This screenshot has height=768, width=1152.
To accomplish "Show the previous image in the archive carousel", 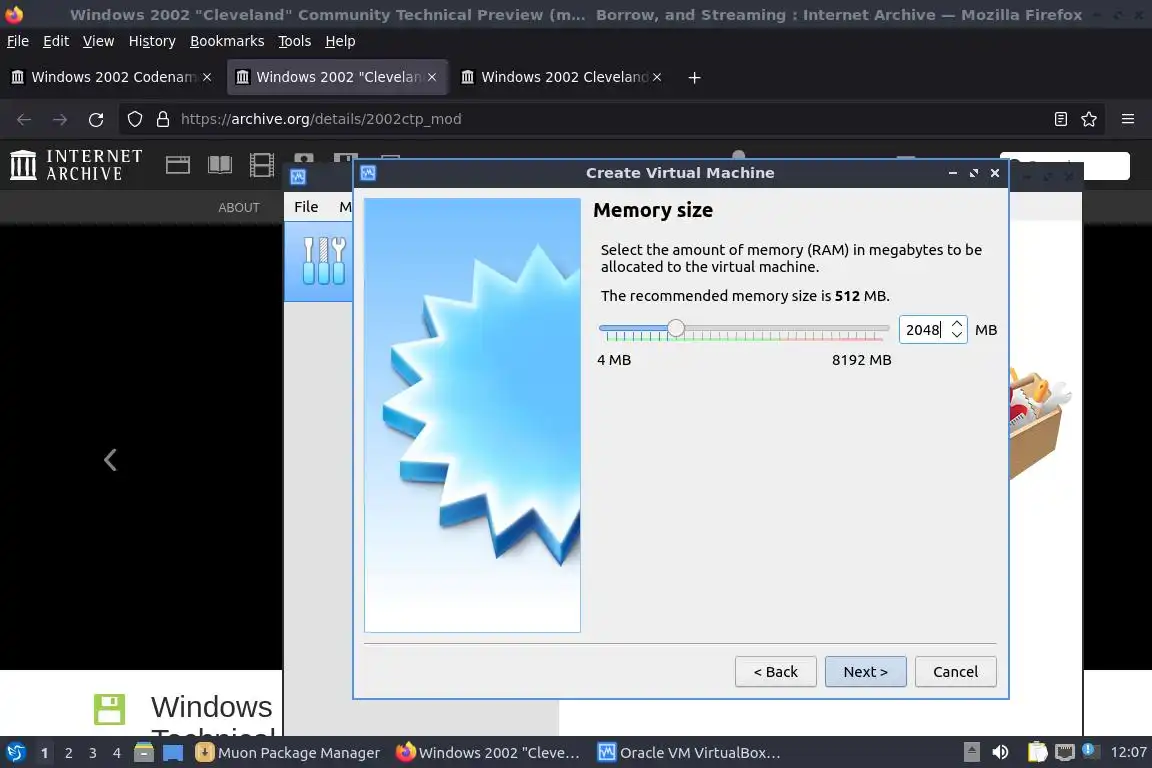I will point(110,460).
